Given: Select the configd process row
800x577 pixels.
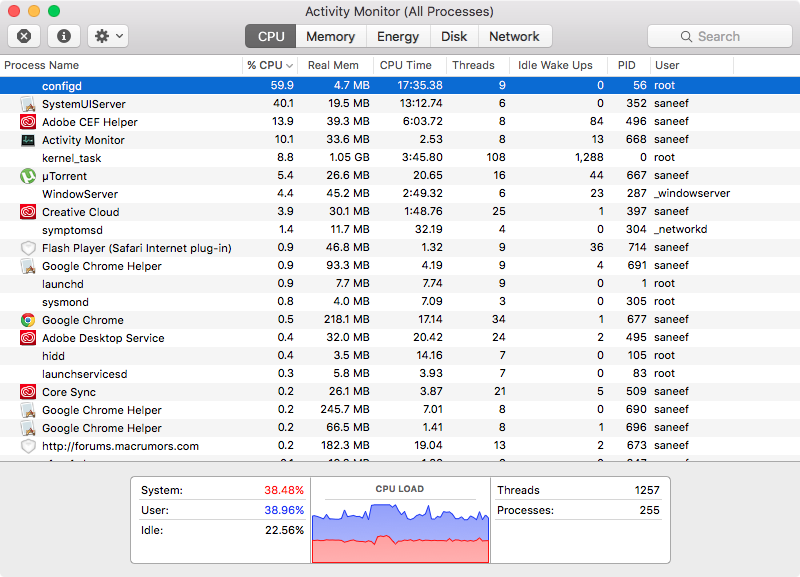Looking at the screenshot, I should pos(400,85).
